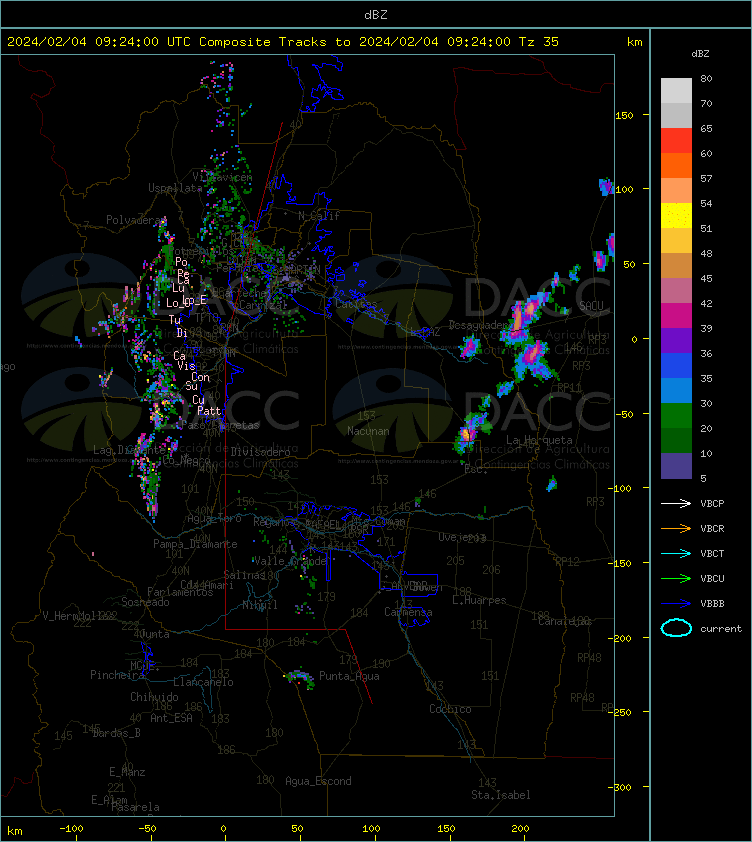
Task: Click the radar echo above Punta_Agua
Action: (x=300, y=677)
